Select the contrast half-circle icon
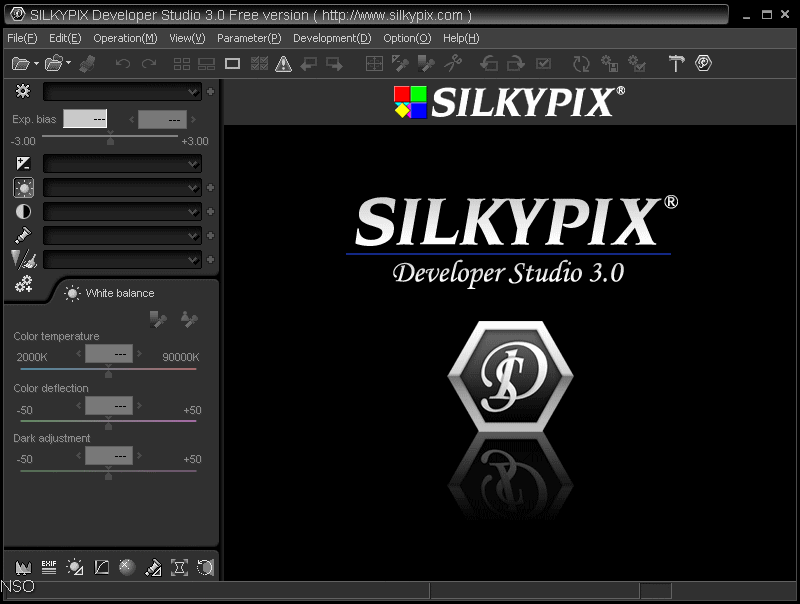Image resolution: width=800 pixels, height=604 pixels. click(x=23, y=212)
